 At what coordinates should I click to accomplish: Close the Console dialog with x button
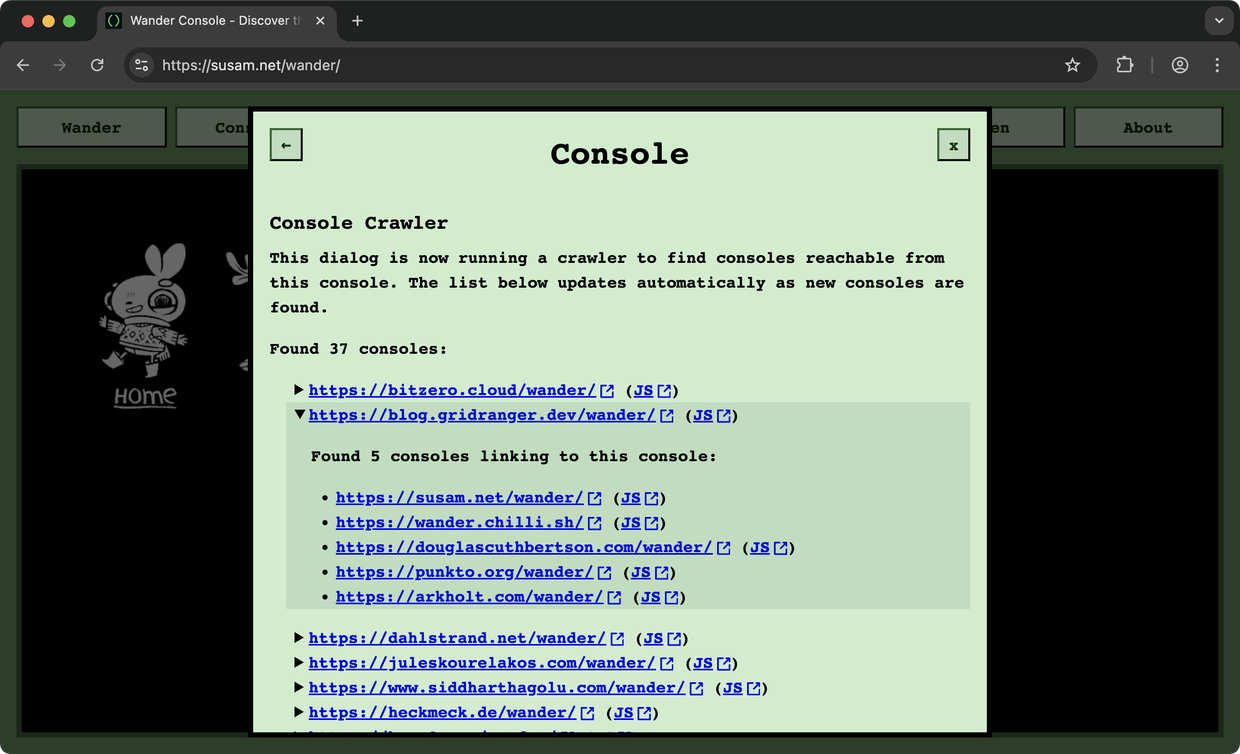click(953, 145)
